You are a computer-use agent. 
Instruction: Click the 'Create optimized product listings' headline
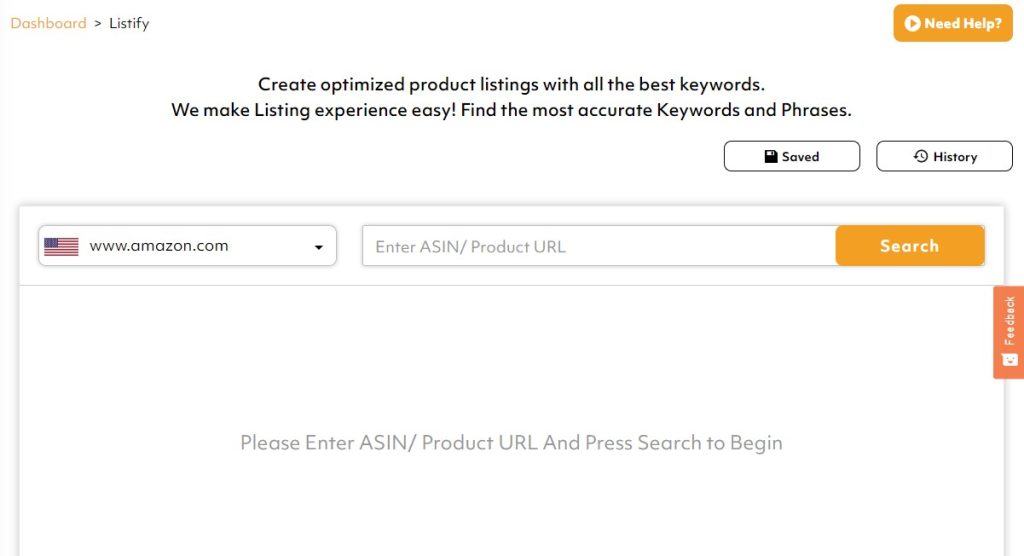coord(511,84)
